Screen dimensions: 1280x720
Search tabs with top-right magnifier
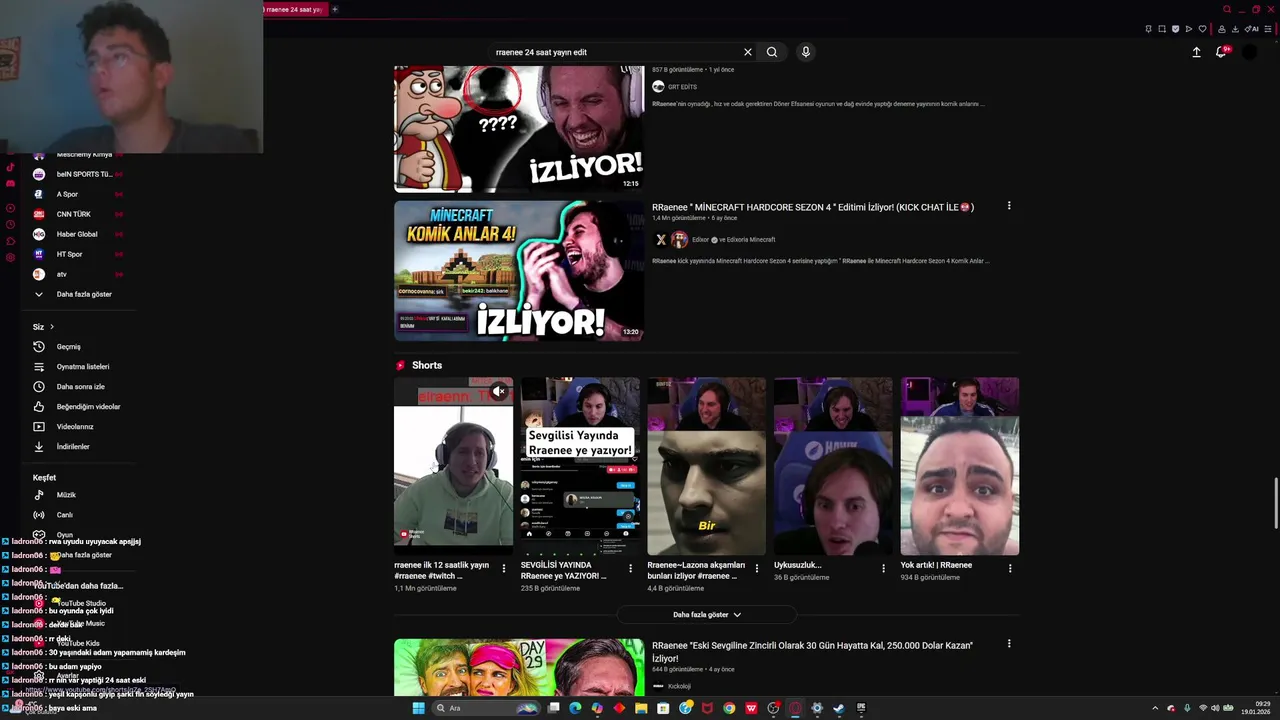pyautogui.click(x=1227, y=9)
